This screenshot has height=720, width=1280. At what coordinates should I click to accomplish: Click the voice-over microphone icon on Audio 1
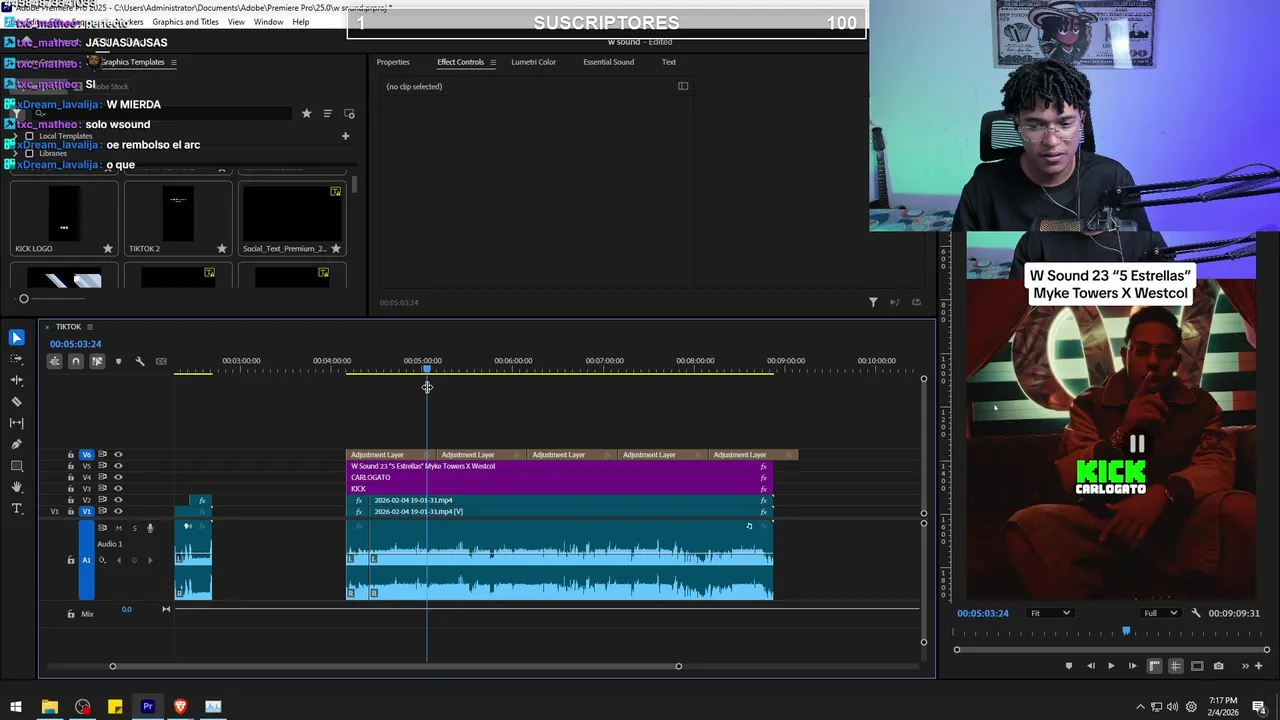(150, 528)
